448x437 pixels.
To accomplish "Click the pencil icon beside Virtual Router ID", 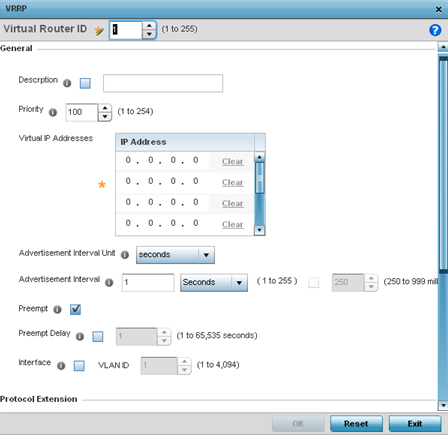I will click(x=99, y=31).
